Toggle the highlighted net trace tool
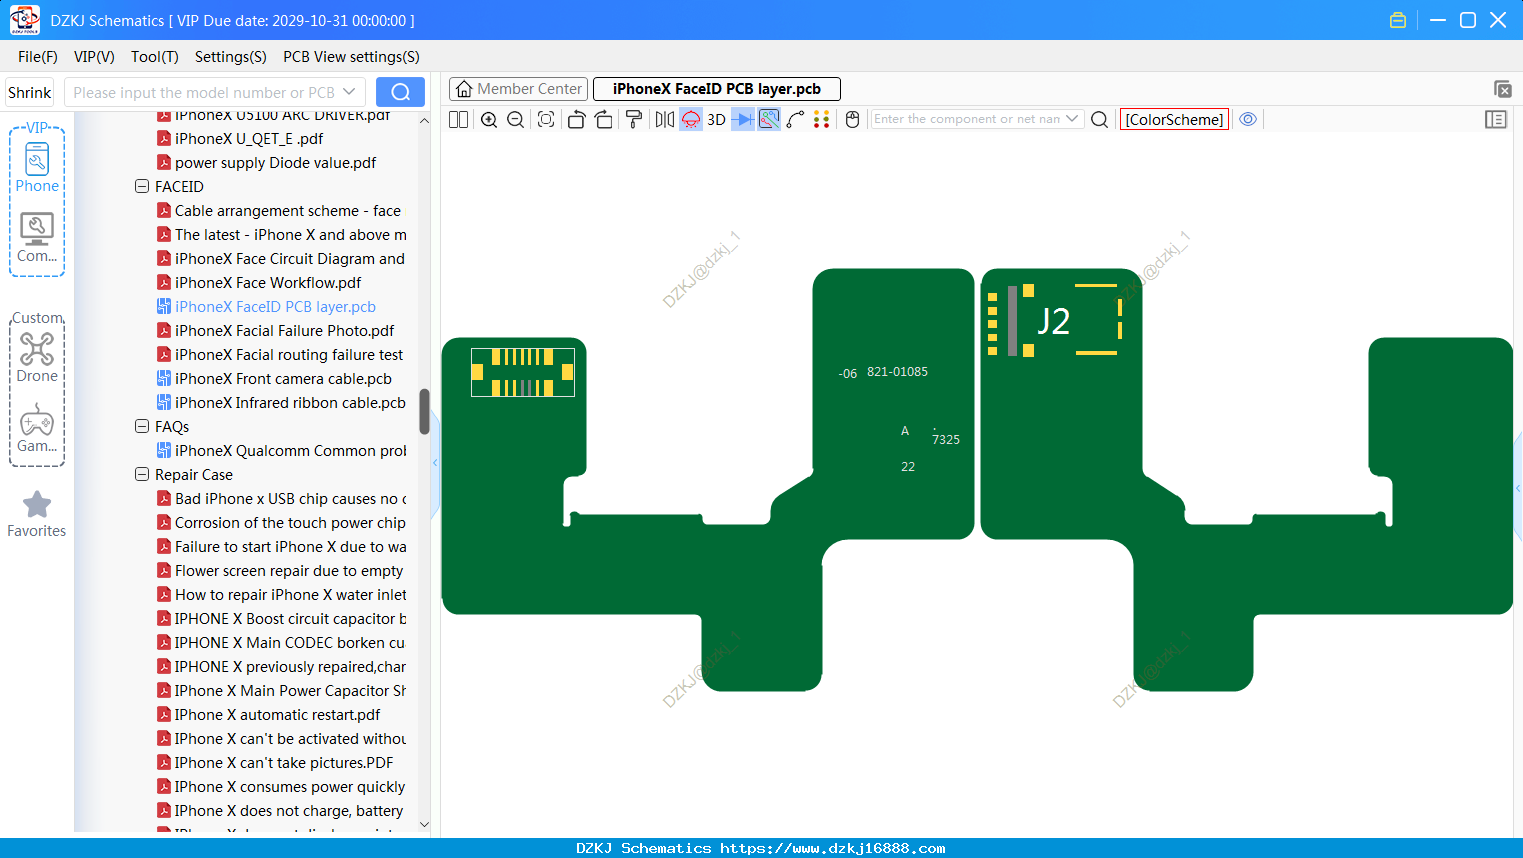The width and height of the screenshot is (1523, 858). [769, 119]
